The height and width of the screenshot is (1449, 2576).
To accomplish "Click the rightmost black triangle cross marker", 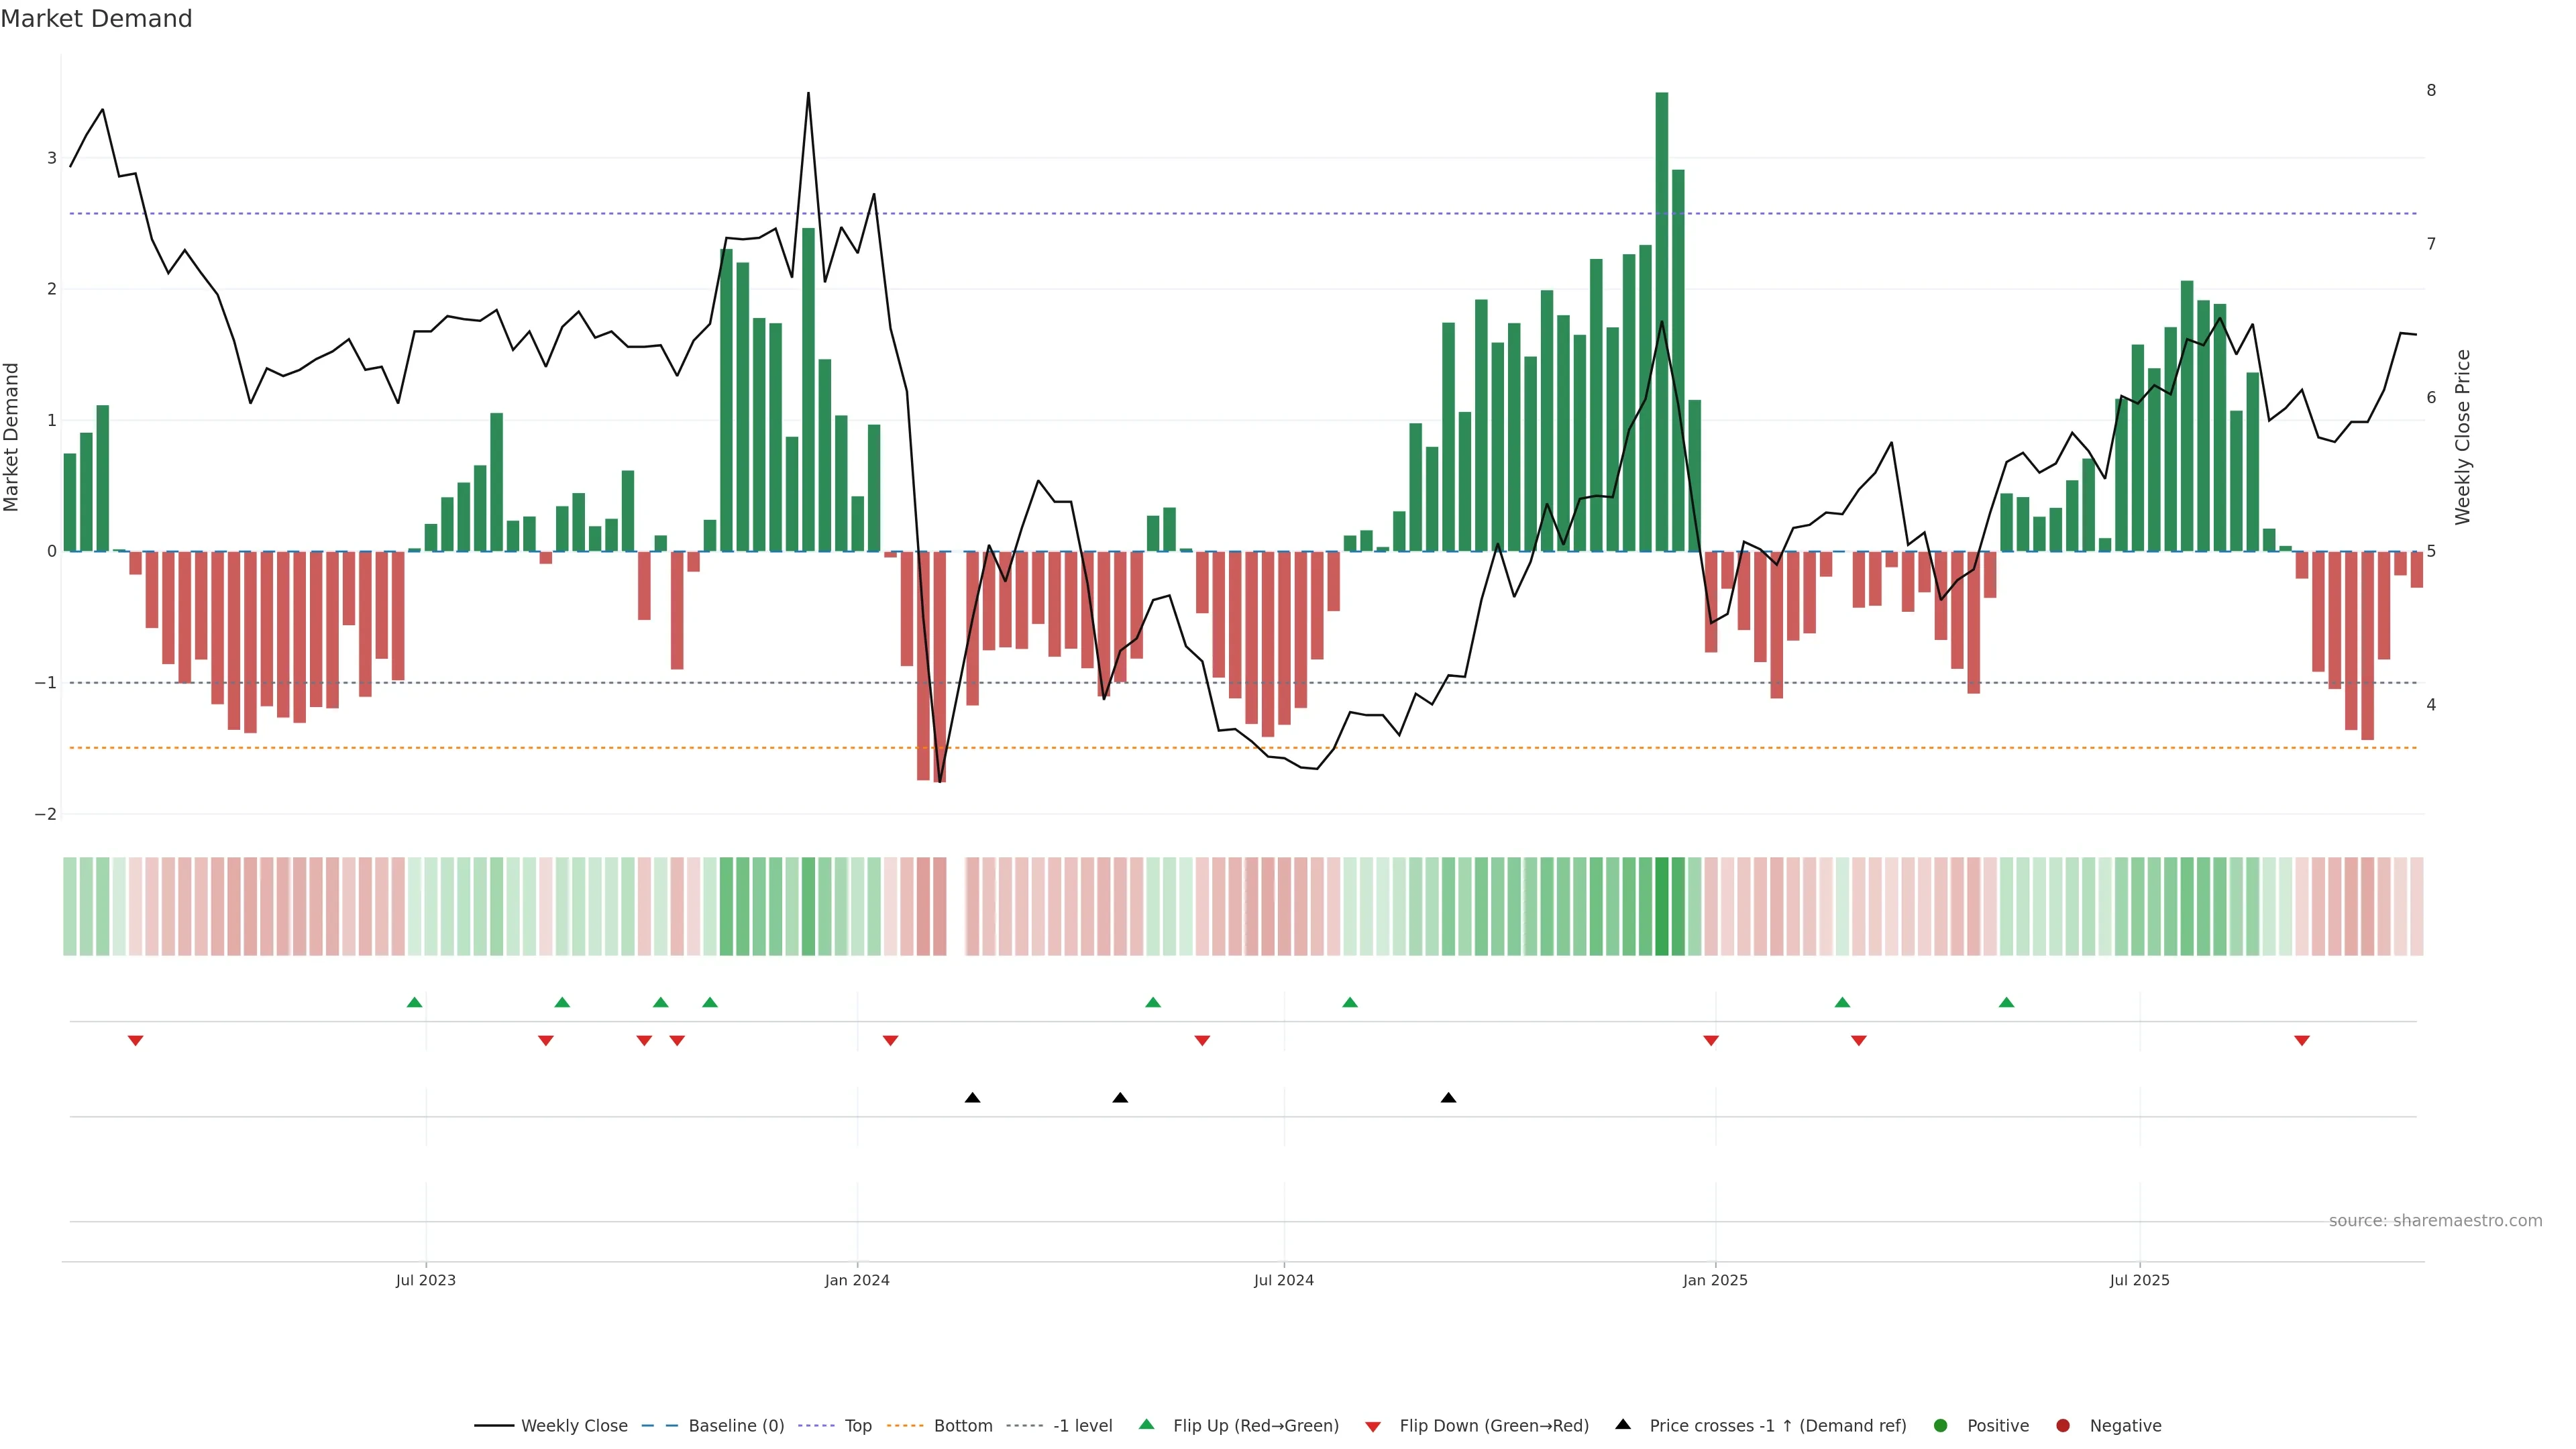I will 1448,1098.
